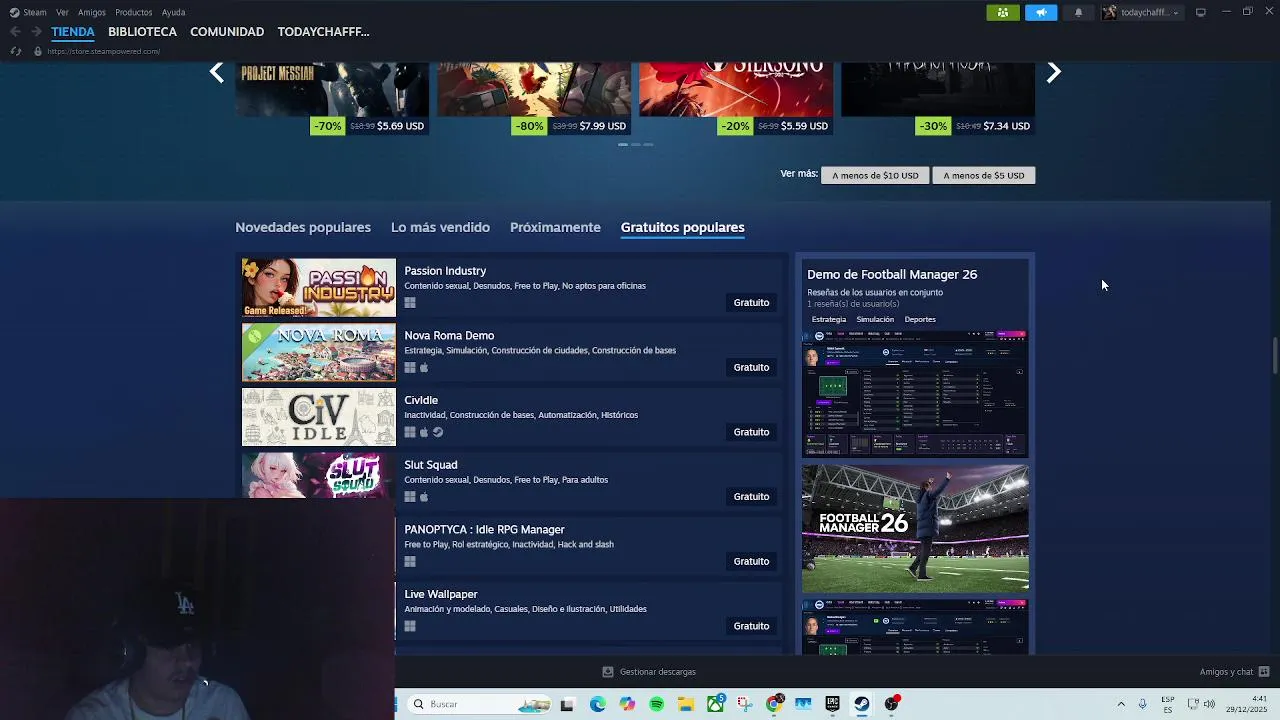Click the Windows taskbar Buscar search box
This screenshot has width=1280, height=720.
(x=480, y=704)
